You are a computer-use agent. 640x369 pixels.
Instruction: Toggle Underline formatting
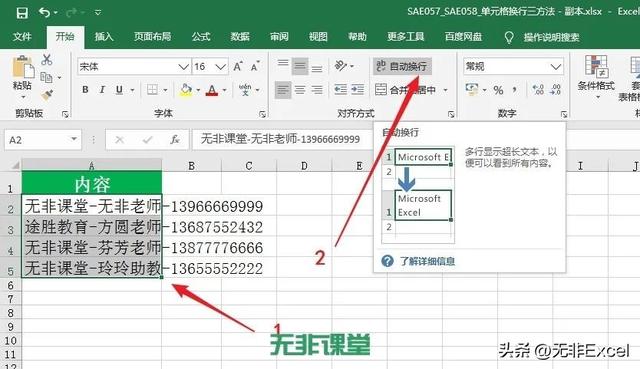pyautogui.click(x=119, y=90)
